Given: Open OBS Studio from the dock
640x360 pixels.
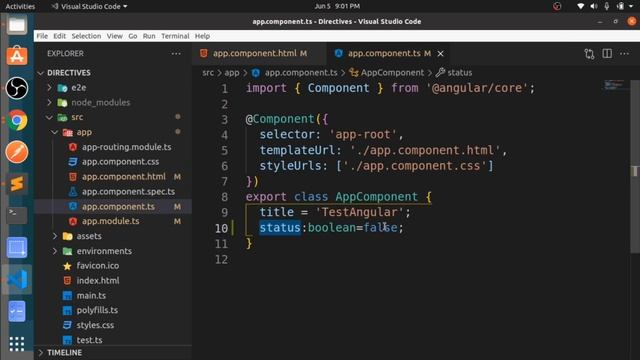Looking at the screenshot, I should point(17,88).
